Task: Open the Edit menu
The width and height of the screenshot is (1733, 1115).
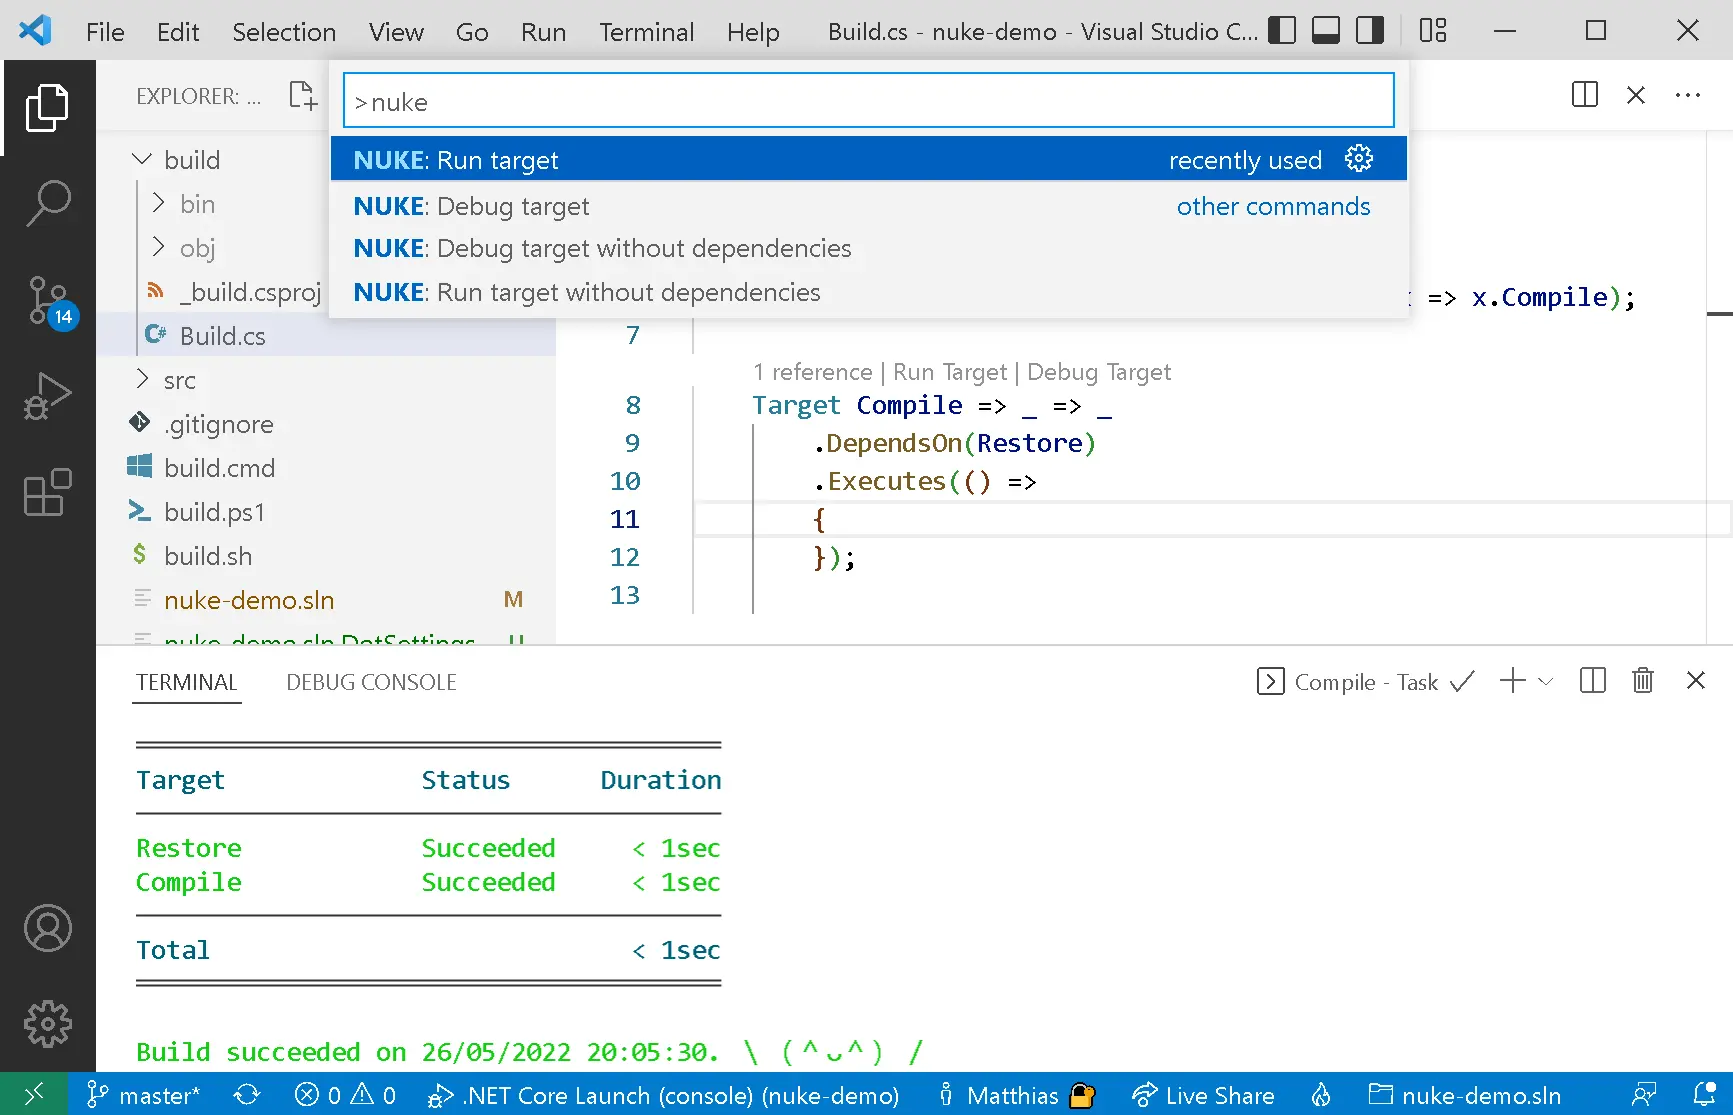Action: [x=178, y=32]
